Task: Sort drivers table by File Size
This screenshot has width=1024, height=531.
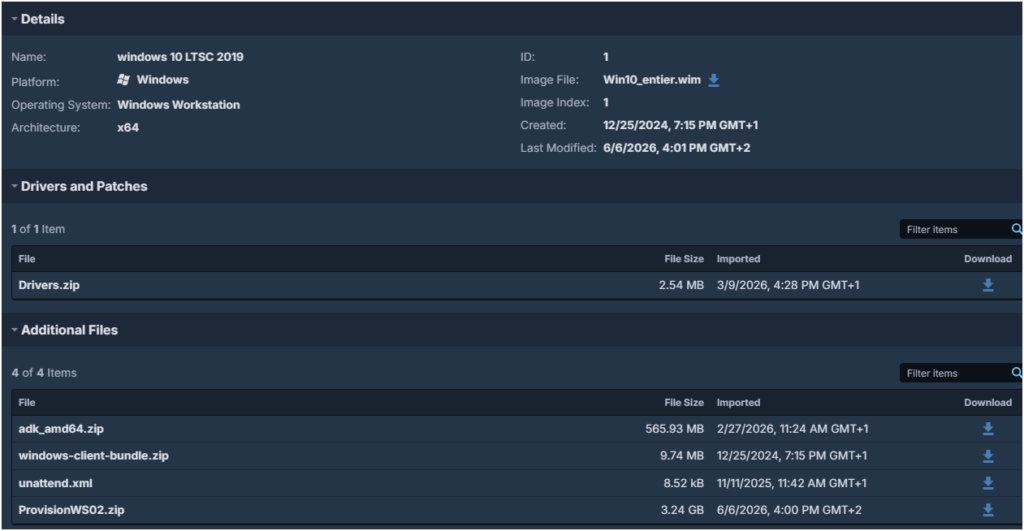Action: point(684,259)
